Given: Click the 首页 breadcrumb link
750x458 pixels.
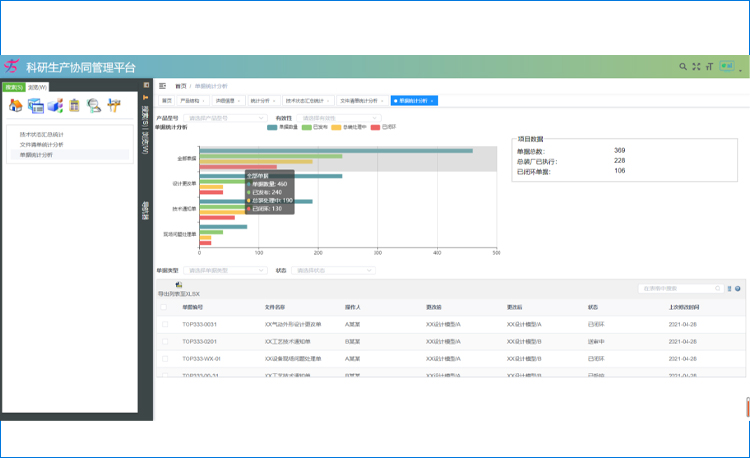Looking at the screenshot, I should click(181, 86).
